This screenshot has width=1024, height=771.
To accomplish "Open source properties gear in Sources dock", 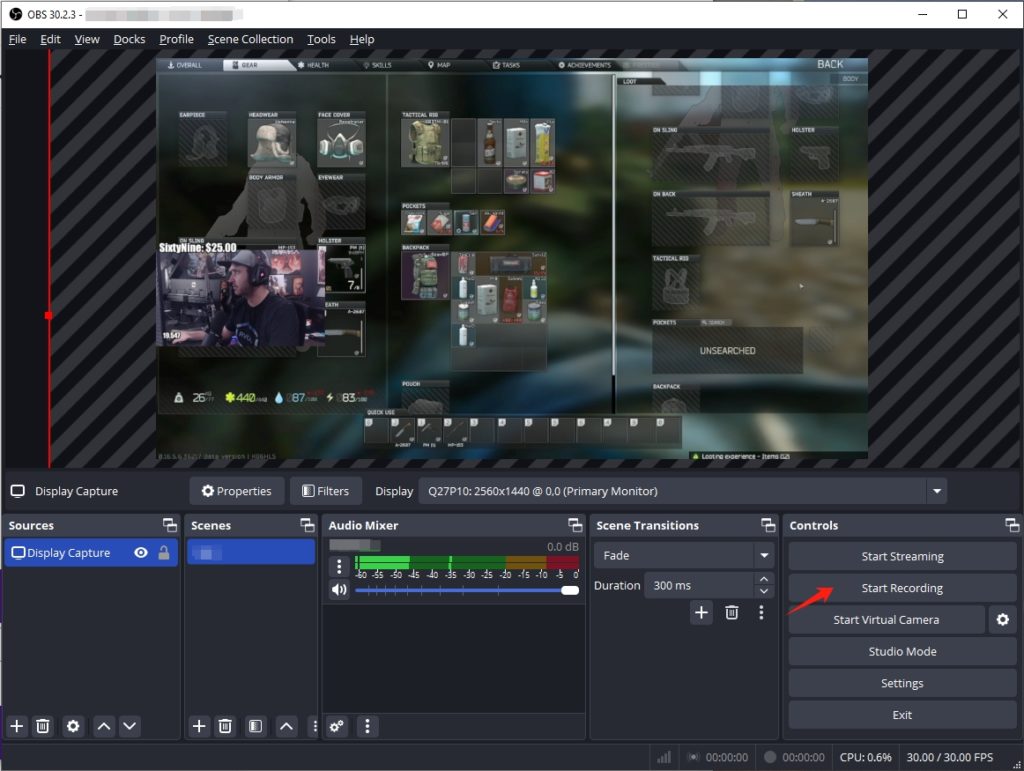I will click(x=73, y=726).
